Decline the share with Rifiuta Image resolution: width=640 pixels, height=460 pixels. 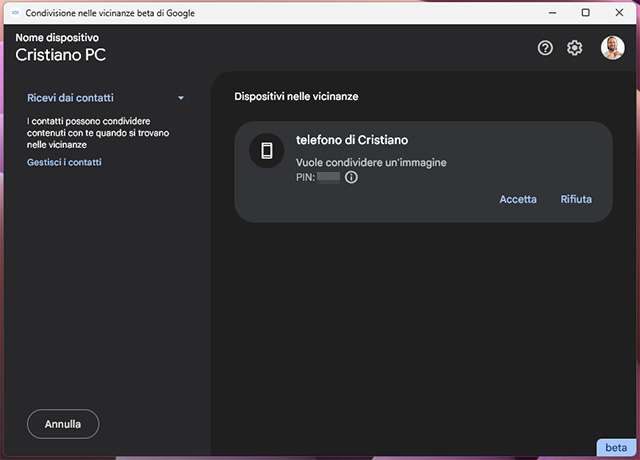point(576,199)
